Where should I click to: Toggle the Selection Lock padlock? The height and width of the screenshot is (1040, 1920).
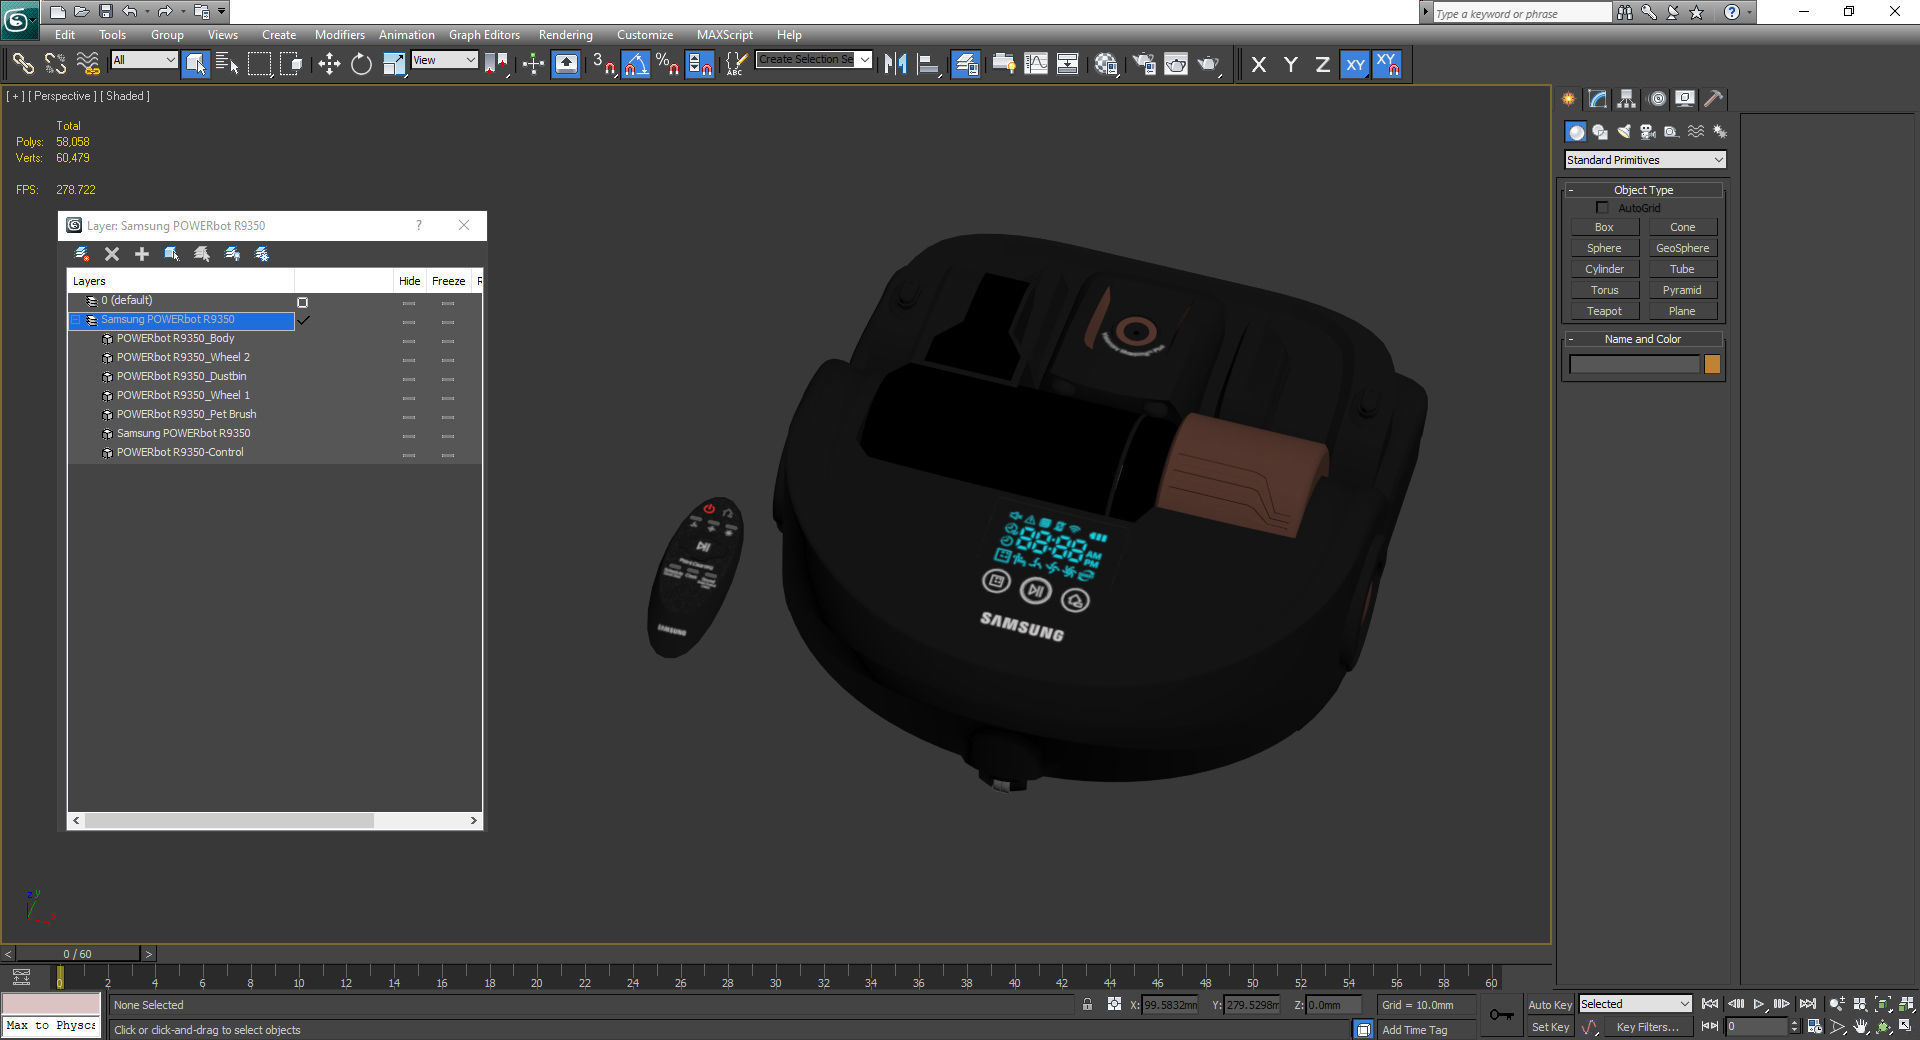click(1087, 1005)
